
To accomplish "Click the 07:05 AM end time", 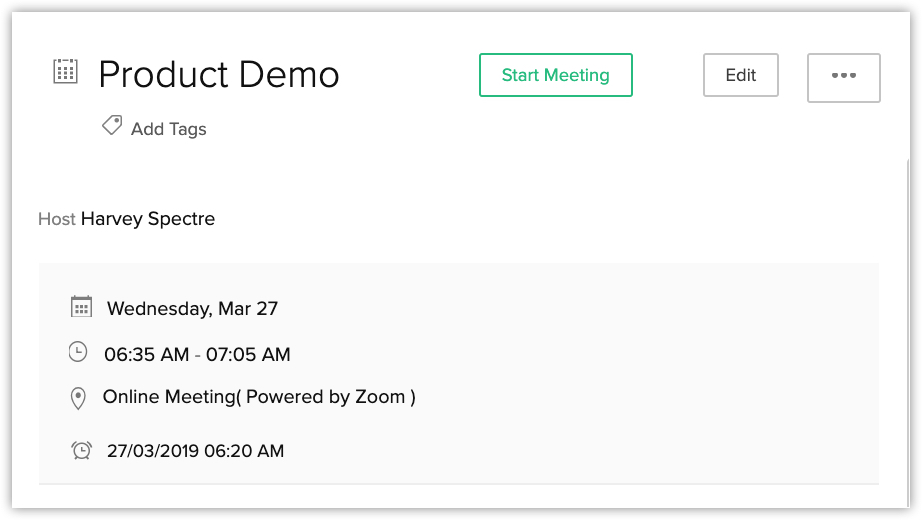I will (x=248, y=354).
